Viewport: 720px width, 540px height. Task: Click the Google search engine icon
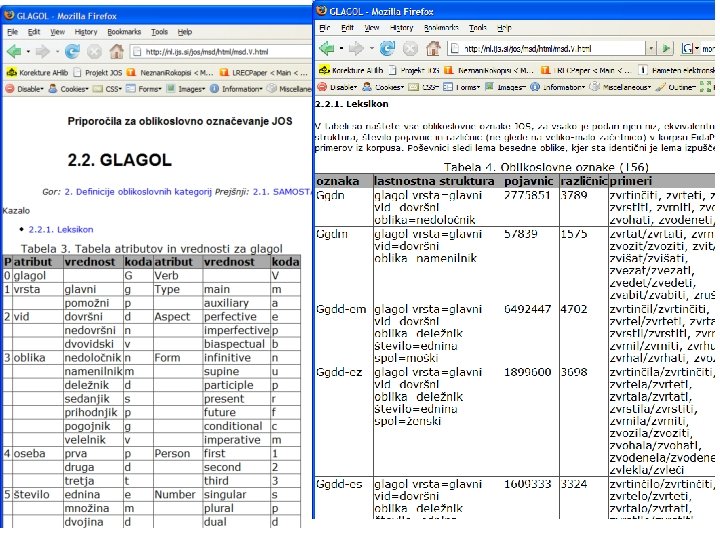pyautogui.click(x=687, y=48)
